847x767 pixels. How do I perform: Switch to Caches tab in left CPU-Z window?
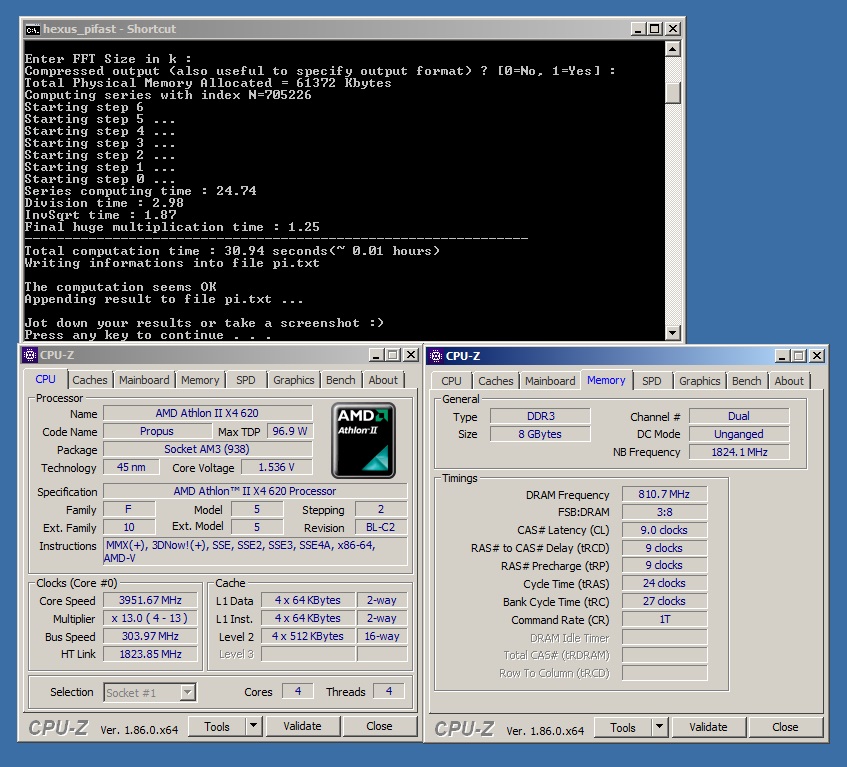click(90, 380)
